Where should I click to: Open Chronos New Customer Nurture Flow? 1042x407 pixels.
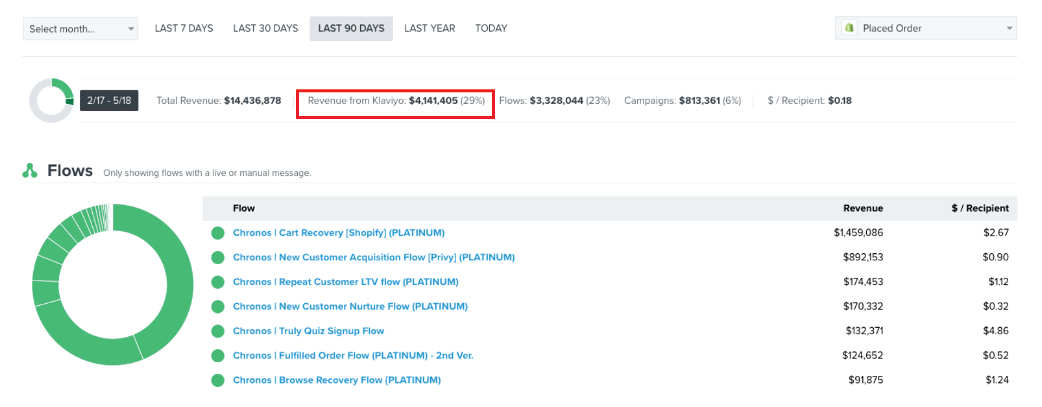[x=350, y=307]
